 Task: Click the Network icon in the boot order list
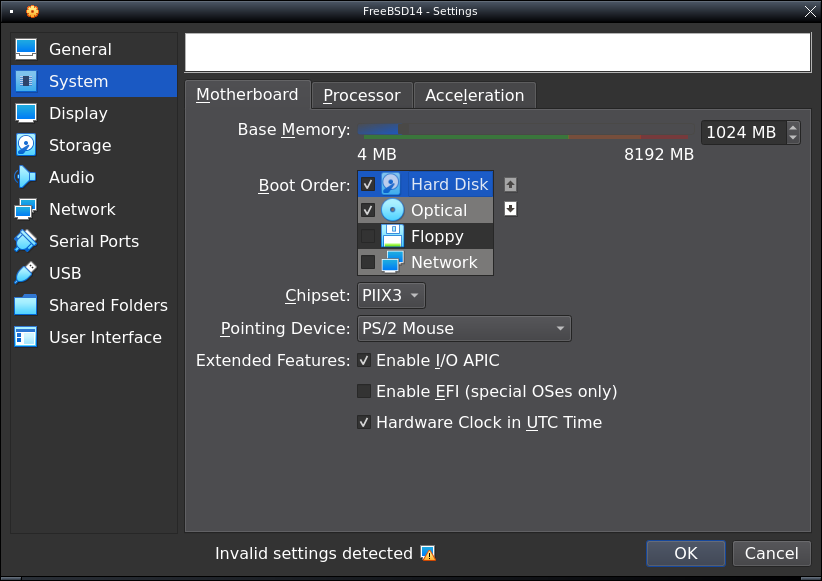392,262
